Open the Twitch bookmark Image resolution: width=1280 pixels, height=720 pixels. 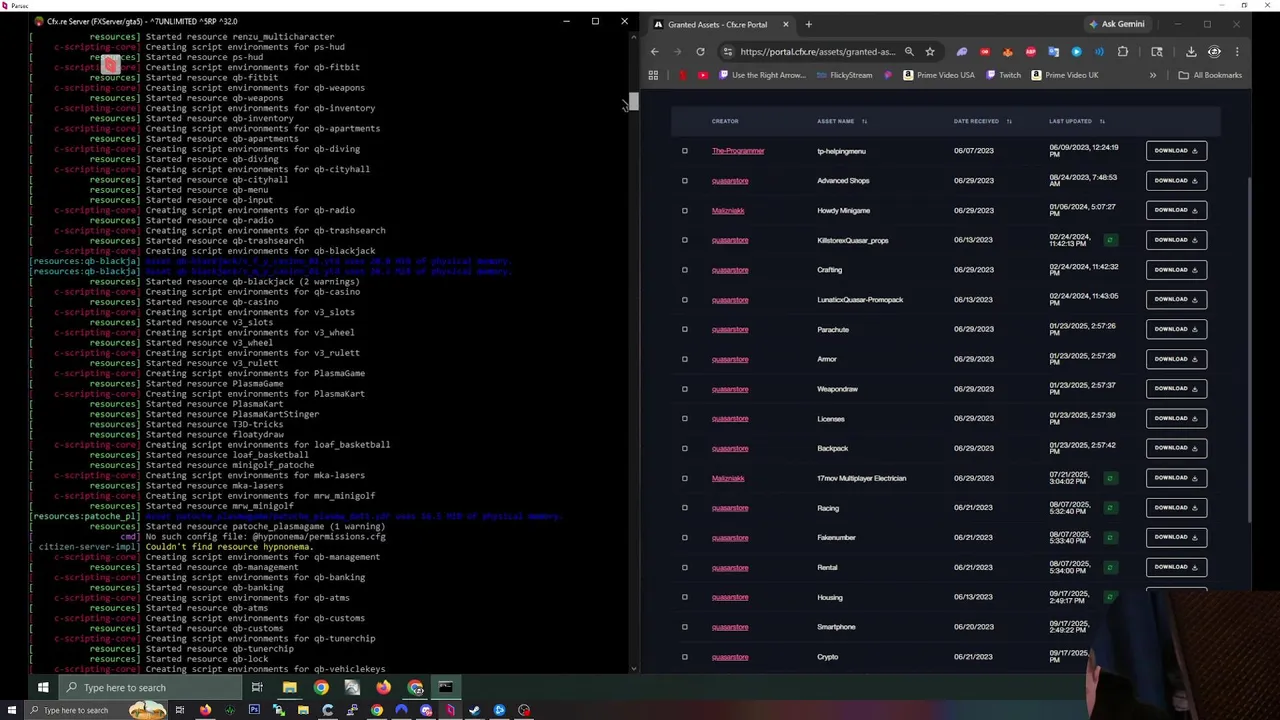tap(1003, 75)
